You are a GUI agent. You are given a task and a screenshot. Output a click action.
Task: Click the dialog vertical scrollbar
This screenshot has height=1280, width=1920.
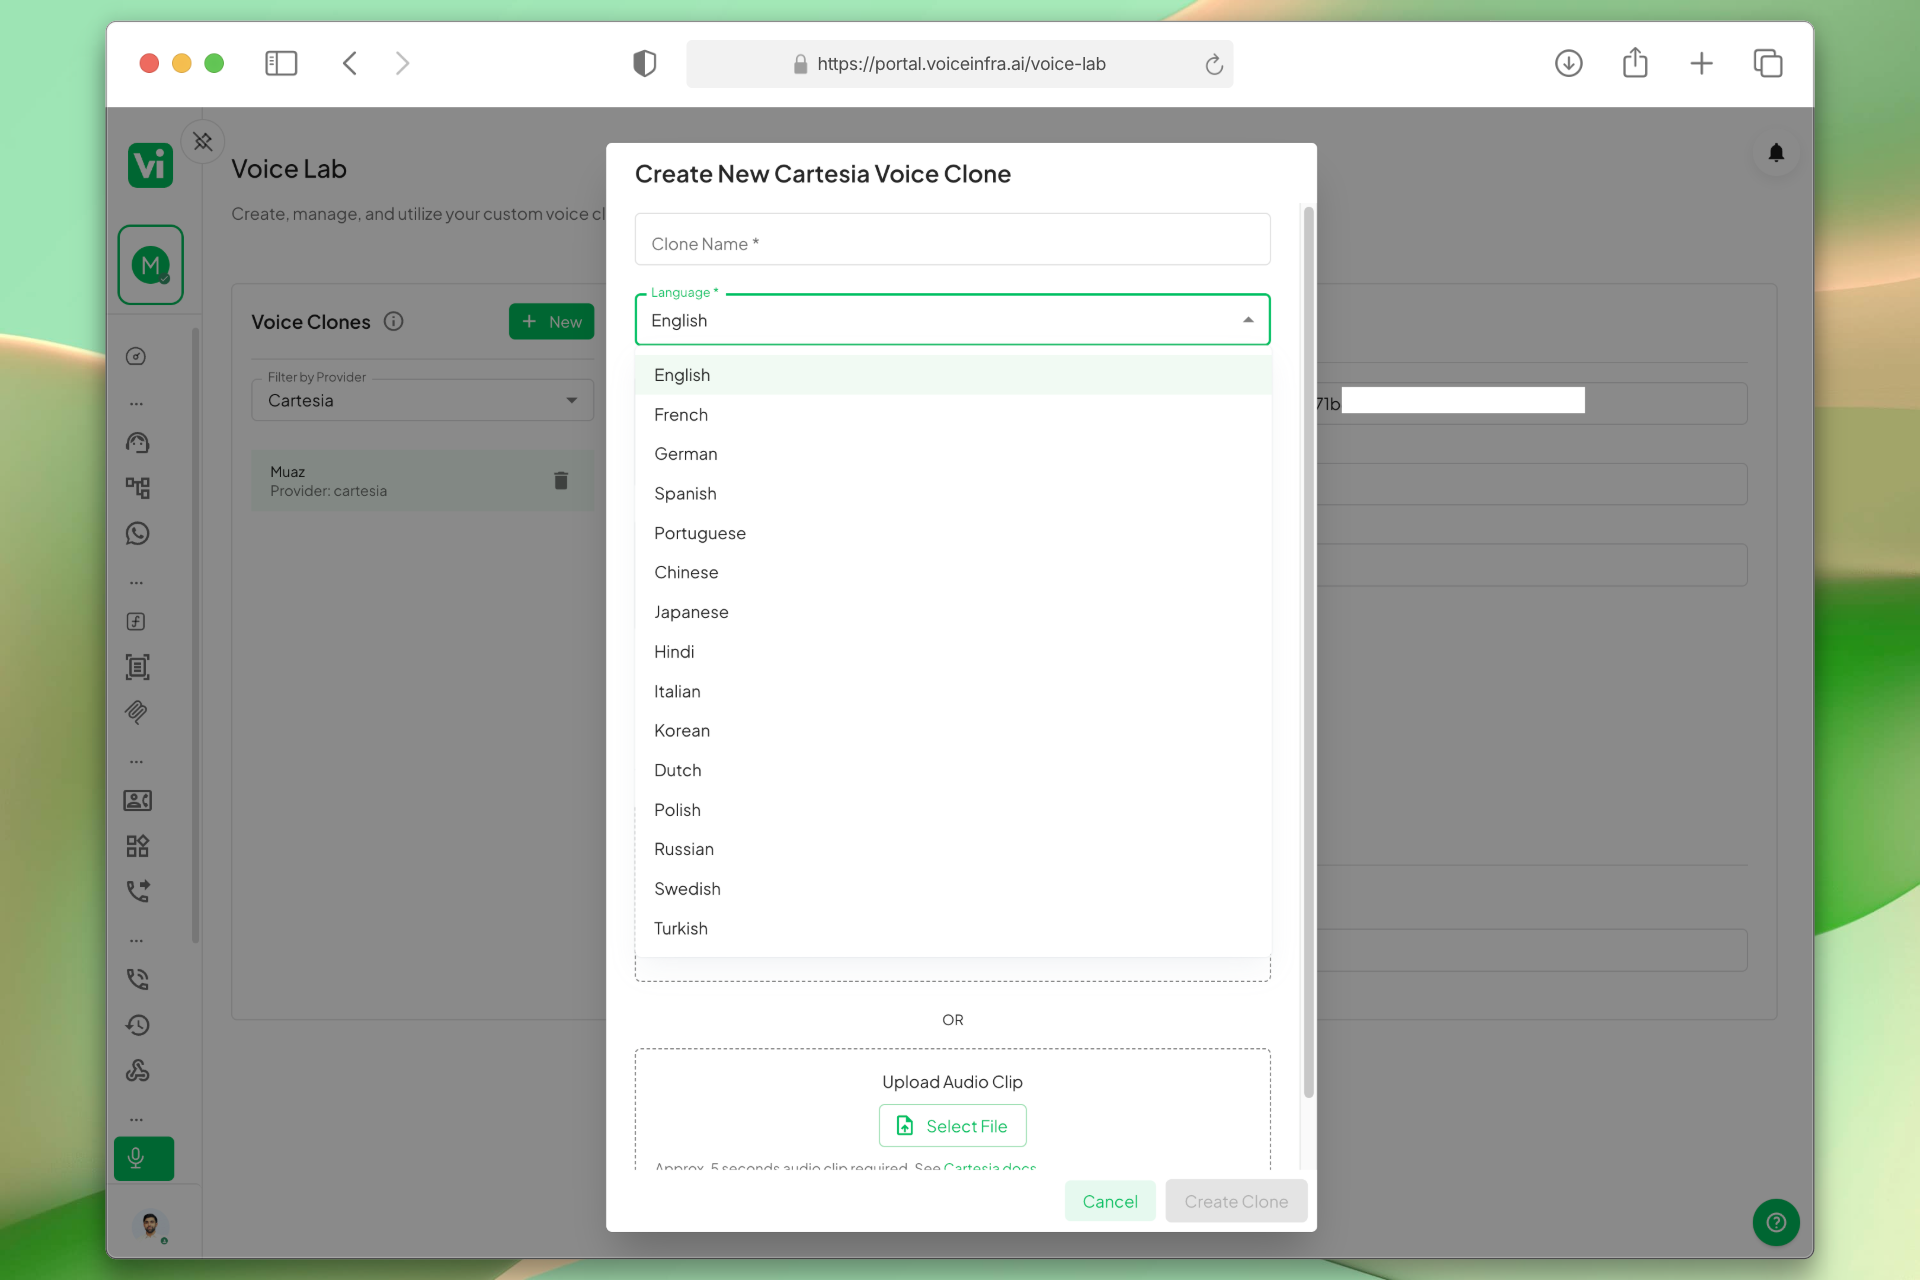(1308, 650)
